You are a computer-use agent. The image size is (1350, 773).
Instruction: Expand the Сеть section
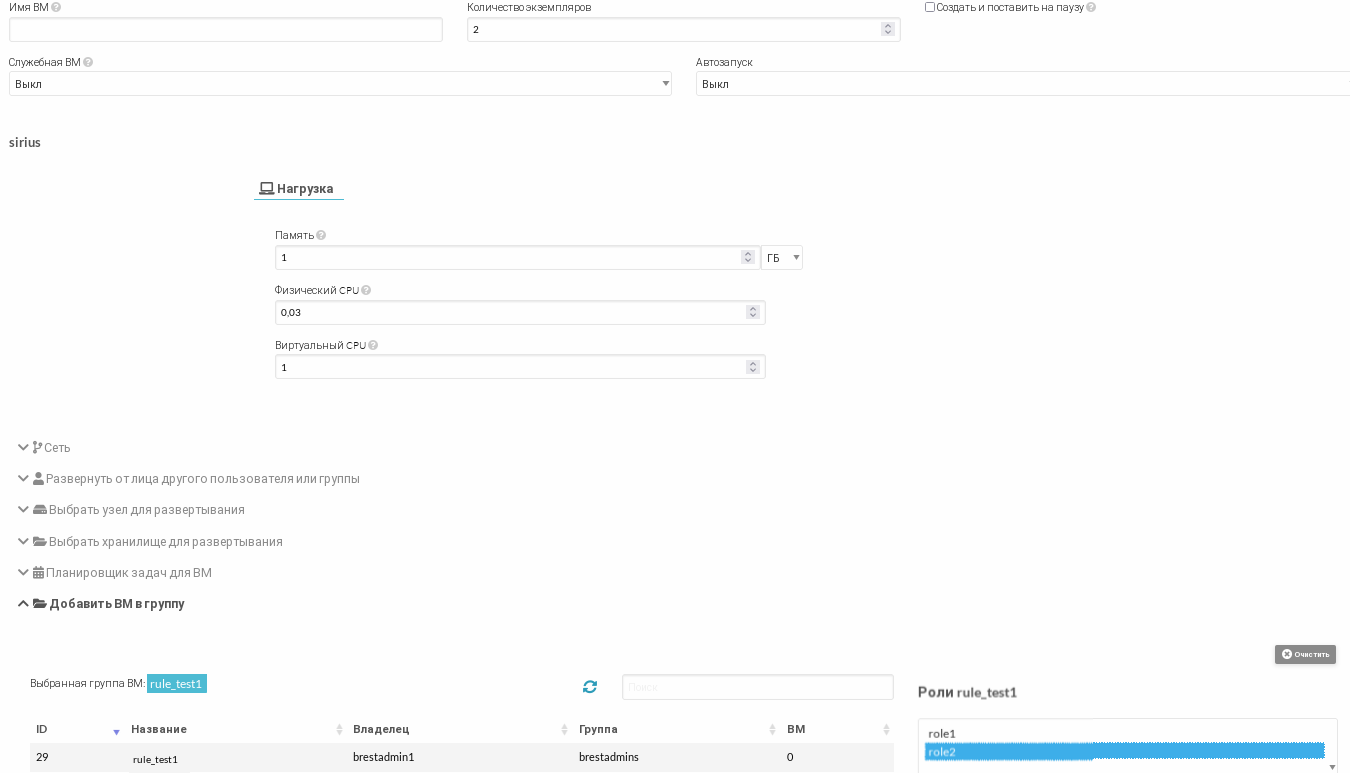click(57, 448)
